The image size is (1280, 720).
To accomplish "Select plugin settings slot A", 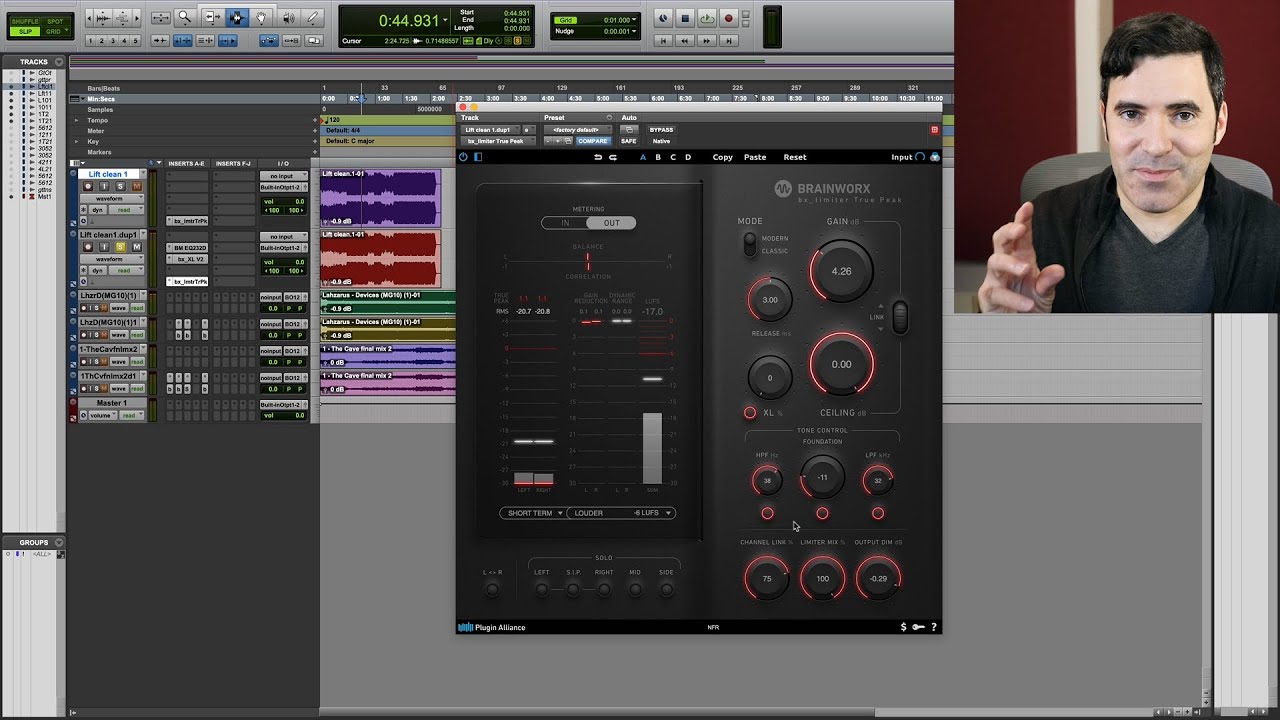I will [643, 157].
